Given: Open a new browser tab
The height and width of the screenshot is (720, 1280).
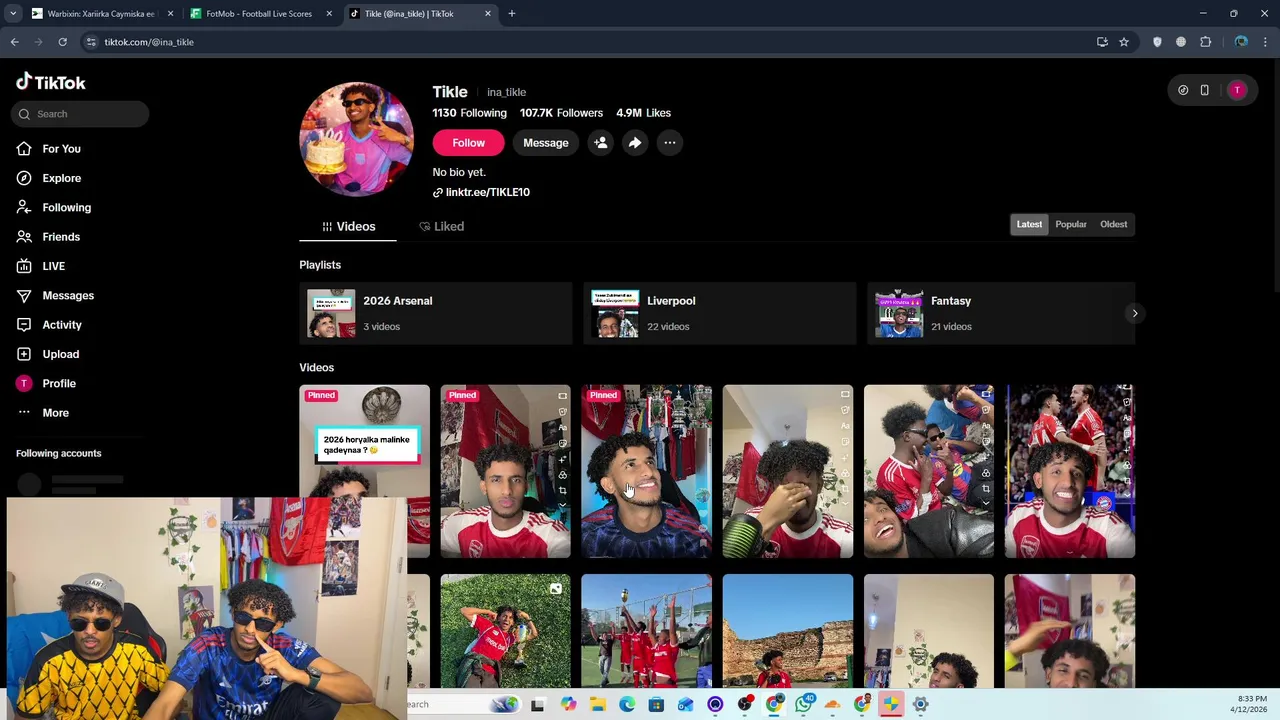Looking at the screenshot, I should point(512,14).
